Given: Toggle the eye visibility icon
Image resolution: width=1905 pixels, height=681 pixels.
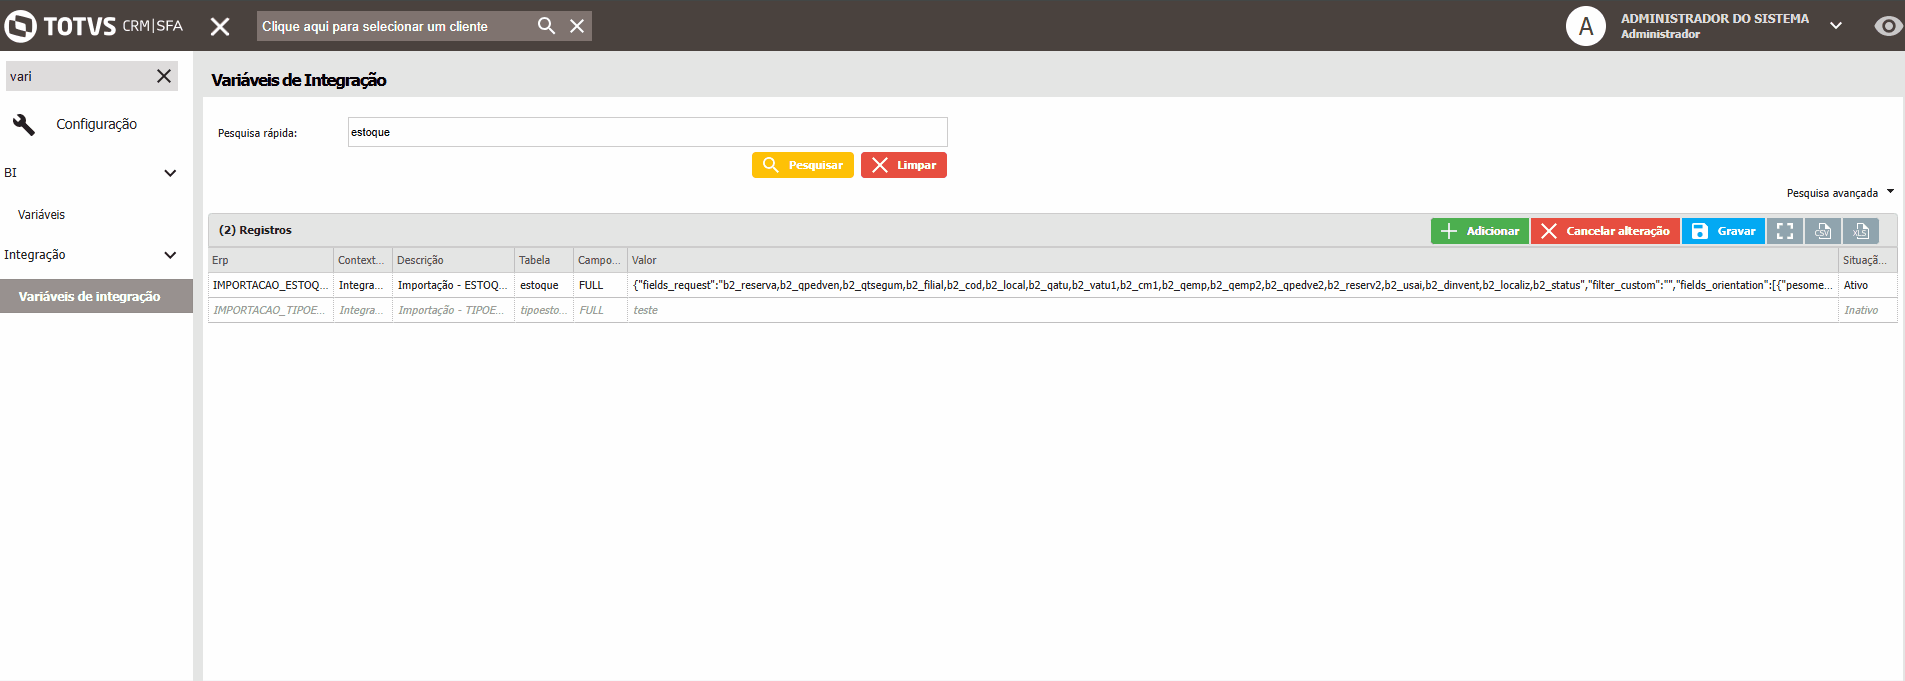Looking at the screenshot, I should 1888,26.
